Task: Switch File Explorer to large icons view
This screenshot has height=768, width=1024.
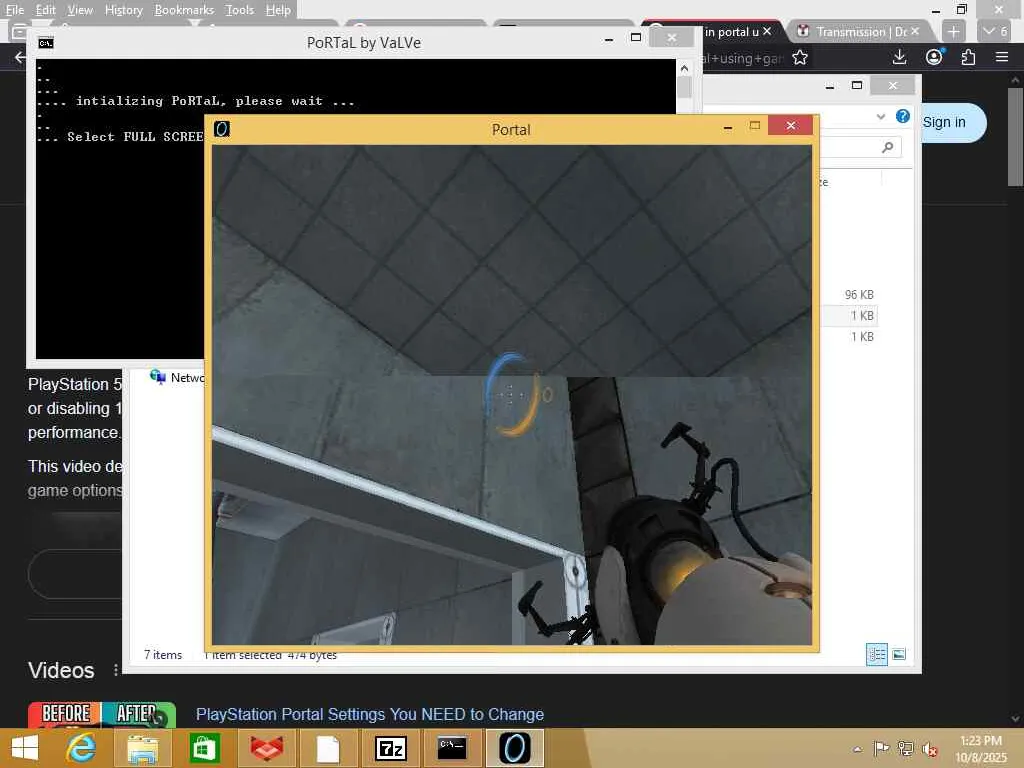Action: pos(899,654)
